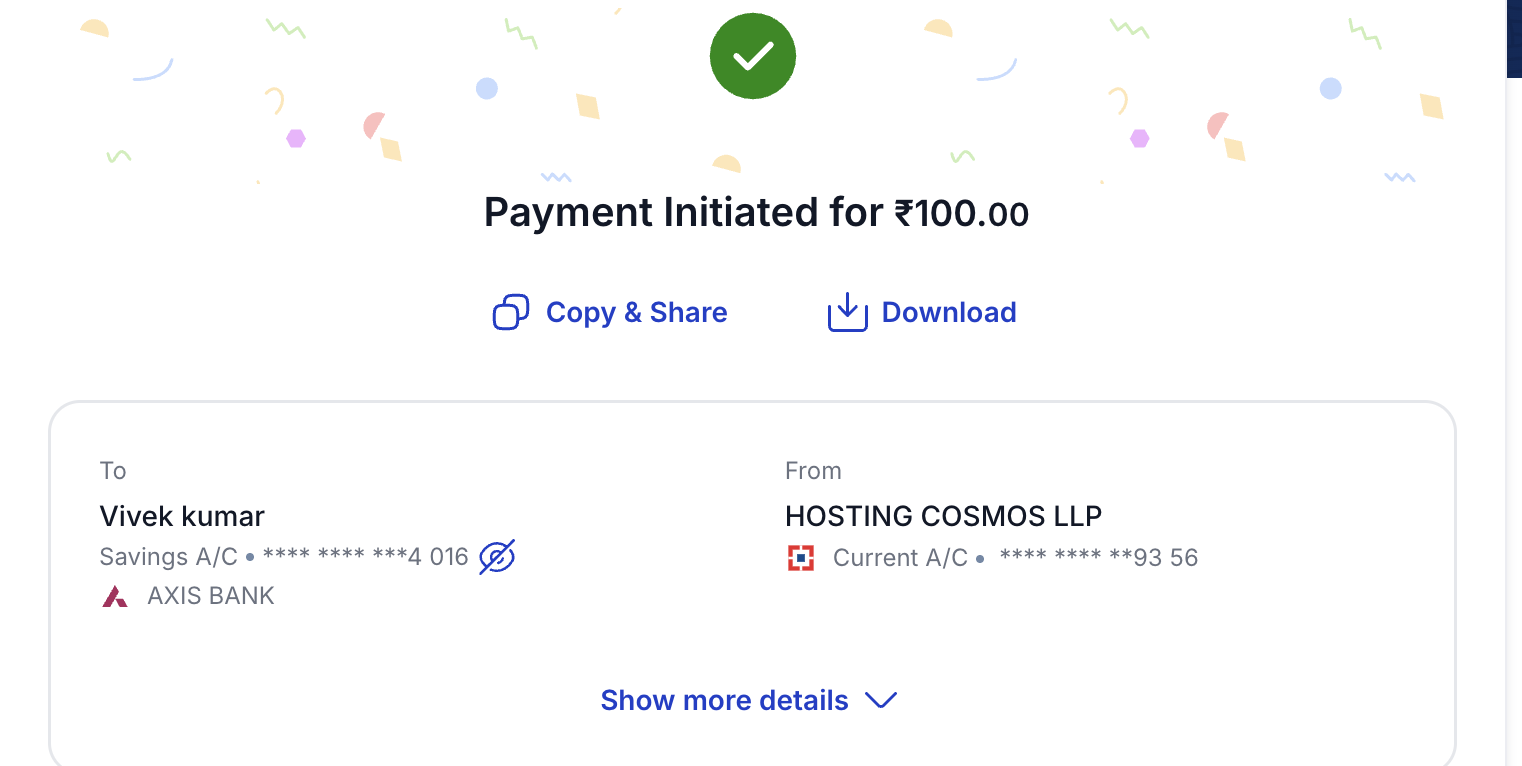Click the Payment Initiated heading
Image resolution: width=1522 pixels, height=766 pixels.
tap(683, 213)
